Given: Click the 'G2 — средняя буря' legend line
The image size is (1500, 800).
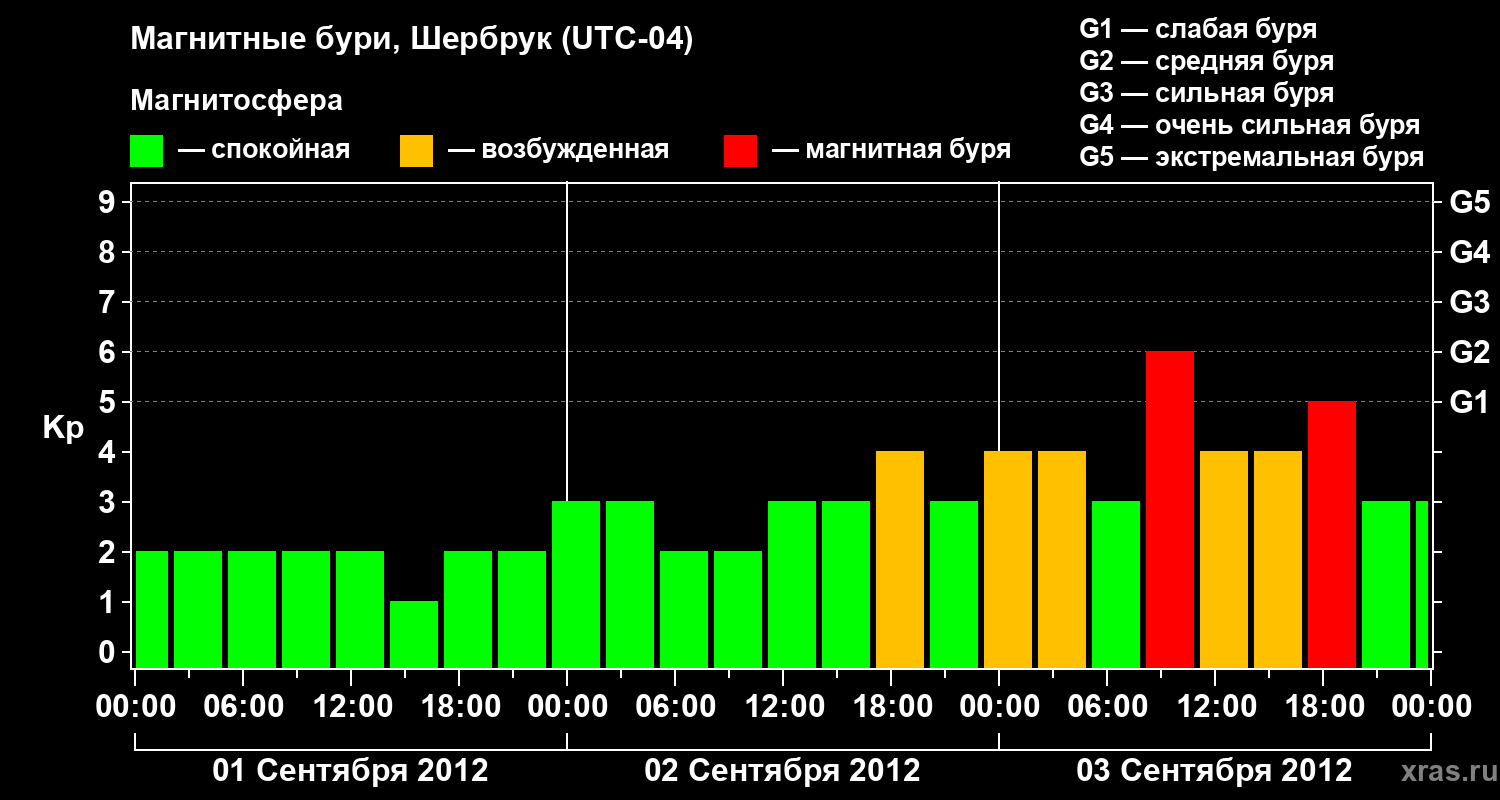Looking at the screenshot, I should click(1206, 61).
